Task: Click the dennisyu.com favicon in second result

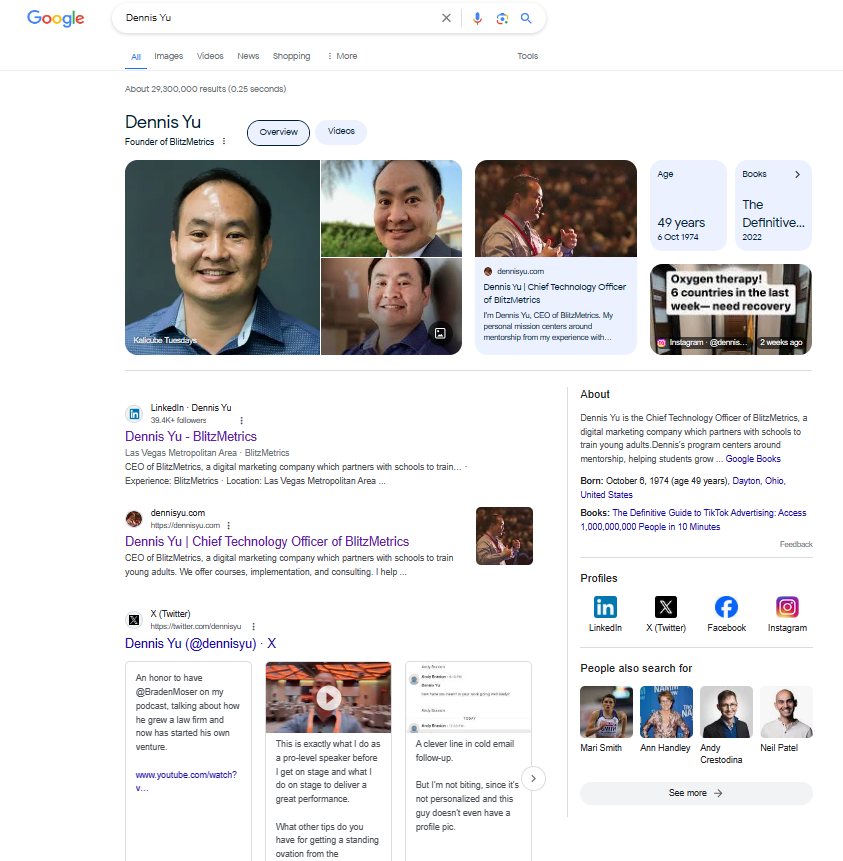Action: tap(134, 518)
